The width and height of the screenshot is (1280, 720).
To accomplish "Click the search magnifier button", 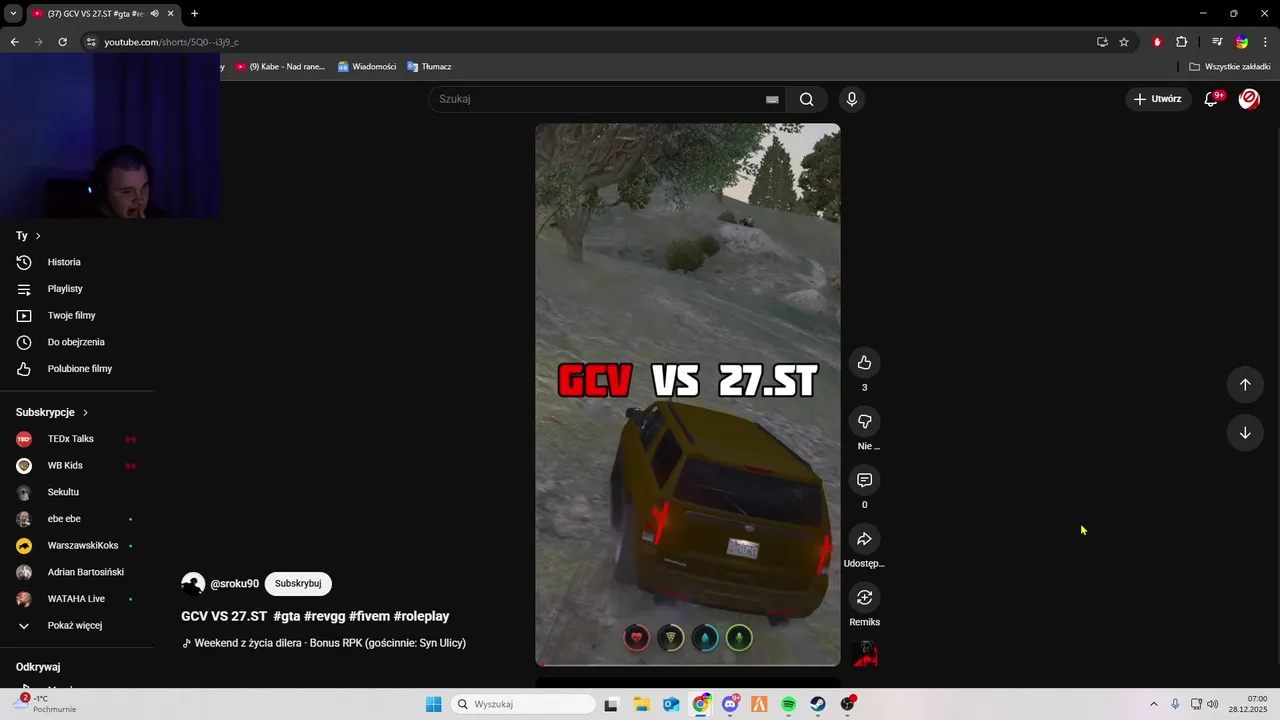I will pos(807,99).
